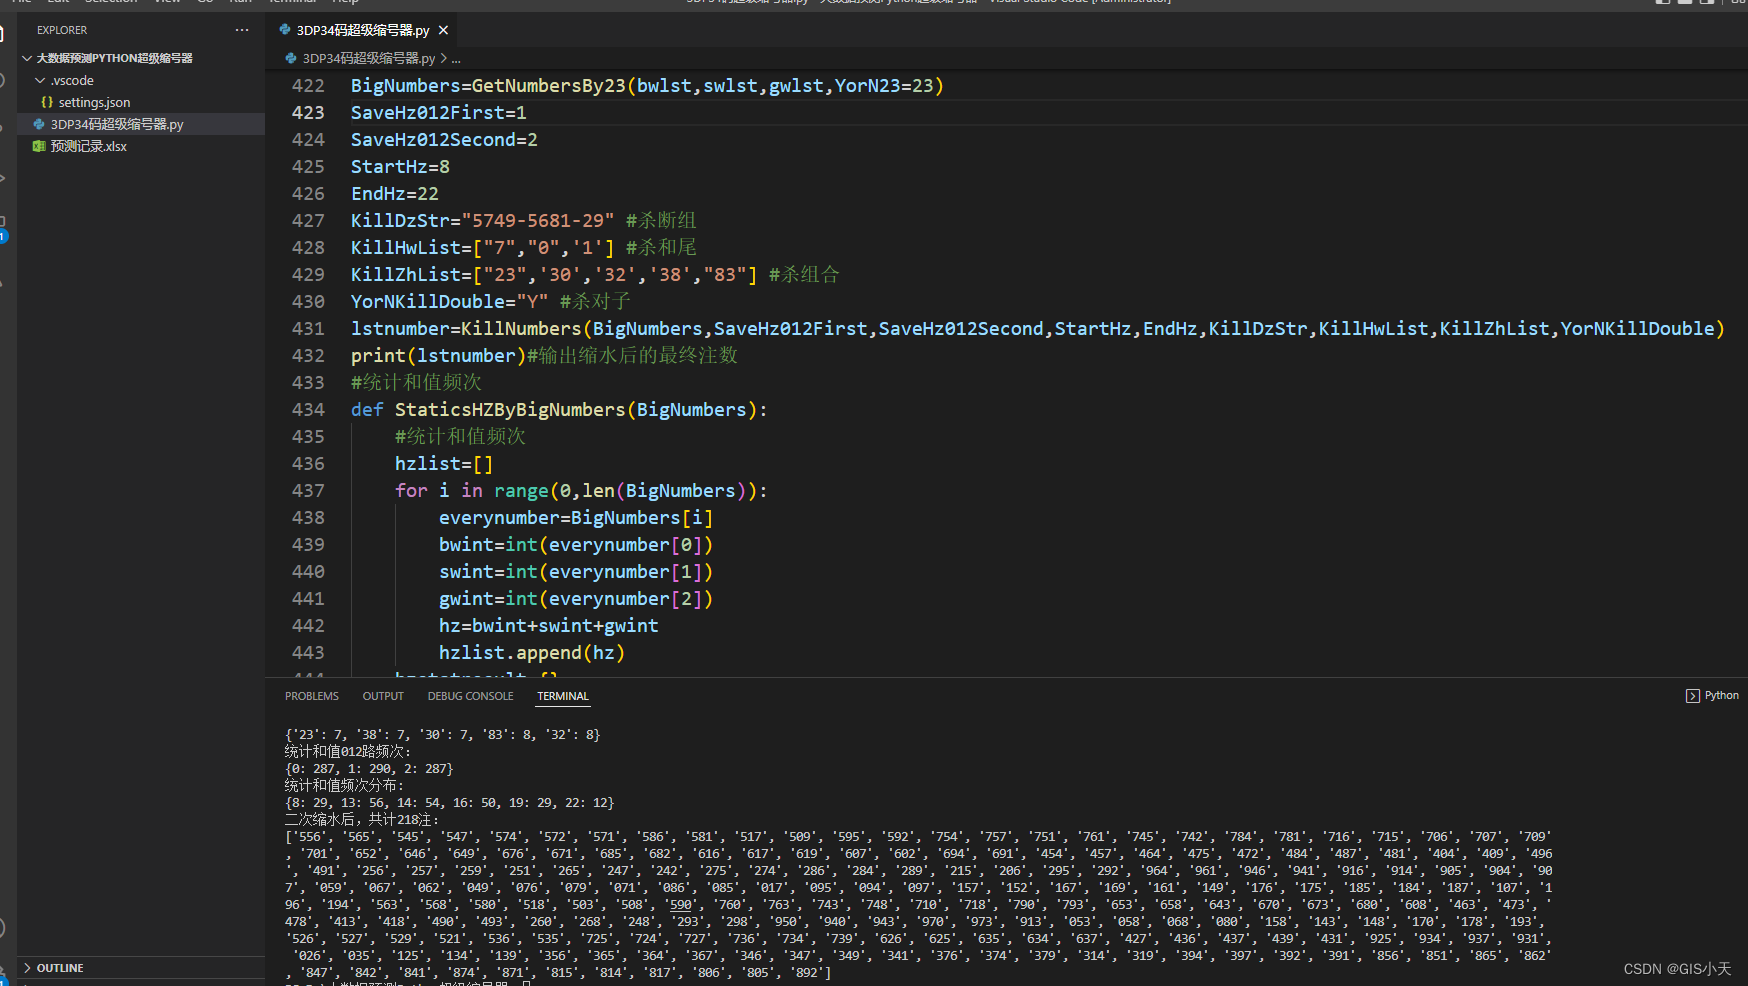Image resolution: width=1748 pixels, height=986 pixels.
Task: Place cursor on SaveHz012First=1 line
Action: [438, 113]
